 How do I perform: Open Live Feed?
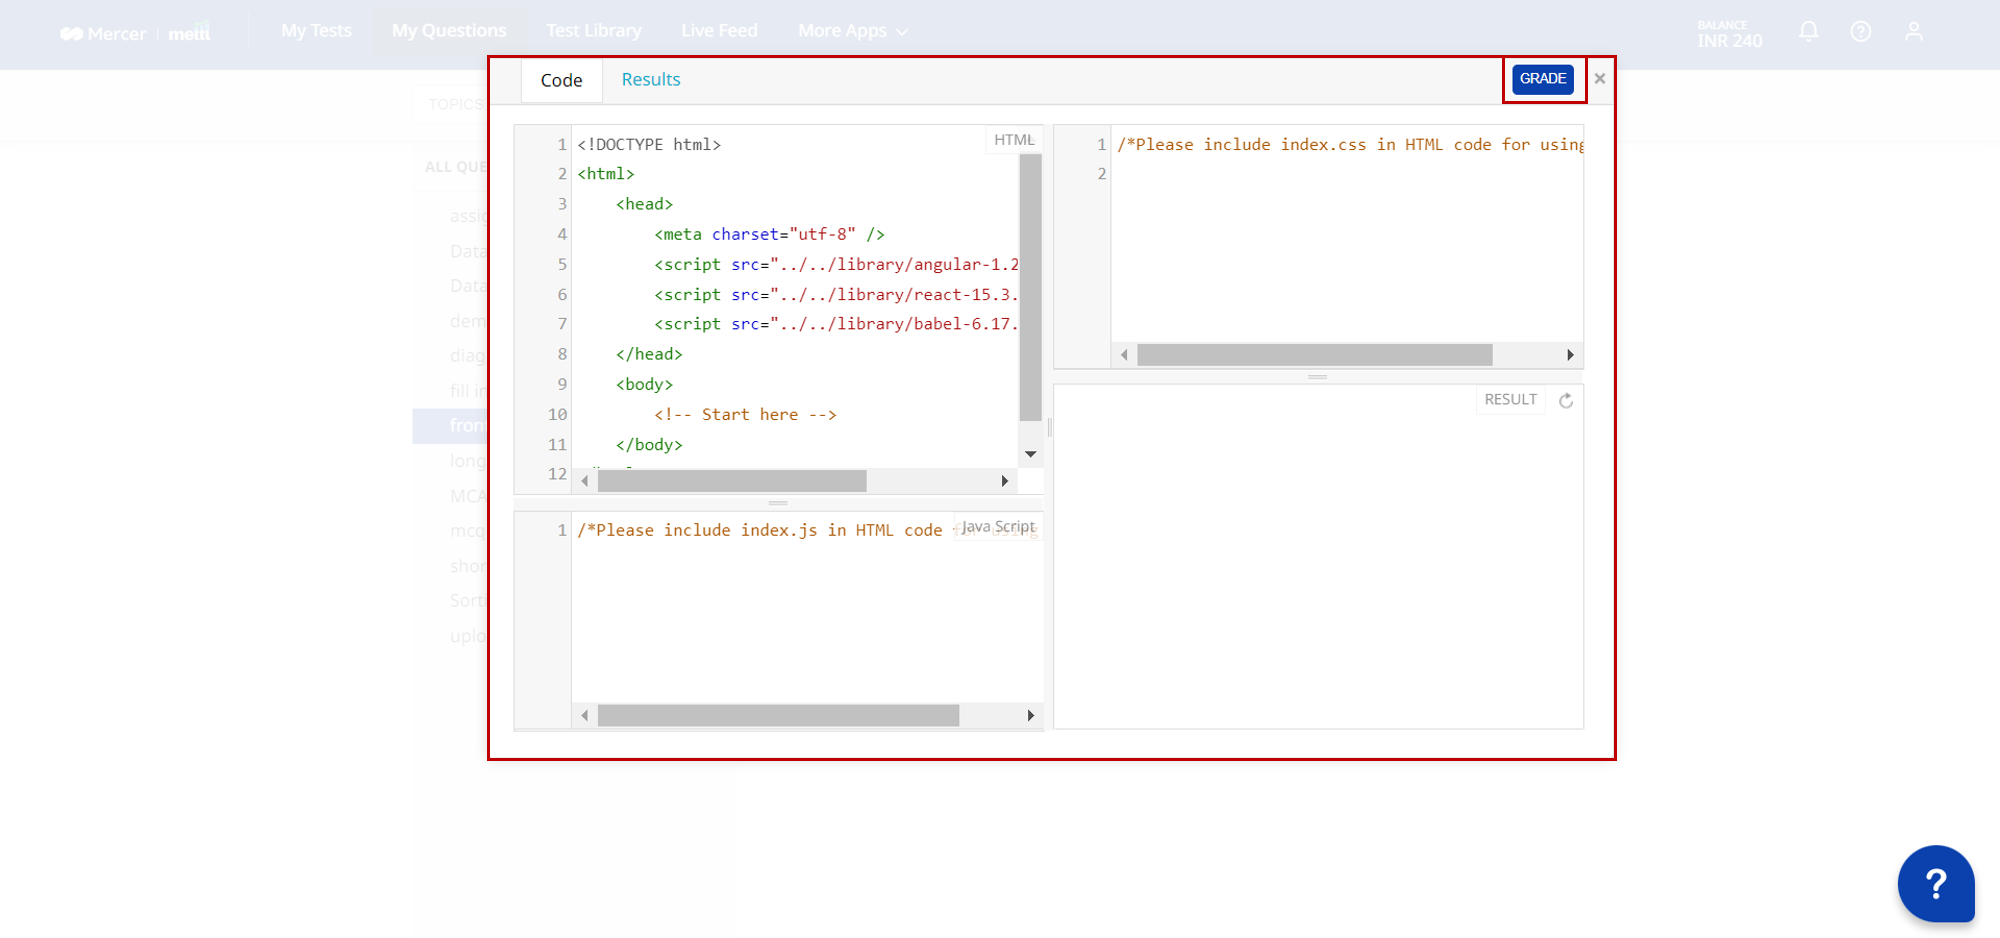point(720,31)
